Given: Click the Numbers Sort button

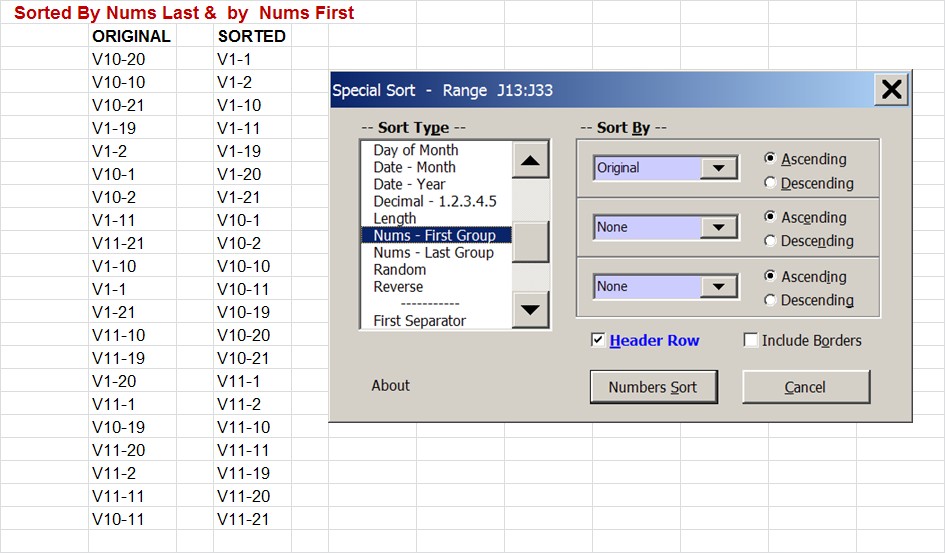Looking at the screenshot, I should point(653,387).
